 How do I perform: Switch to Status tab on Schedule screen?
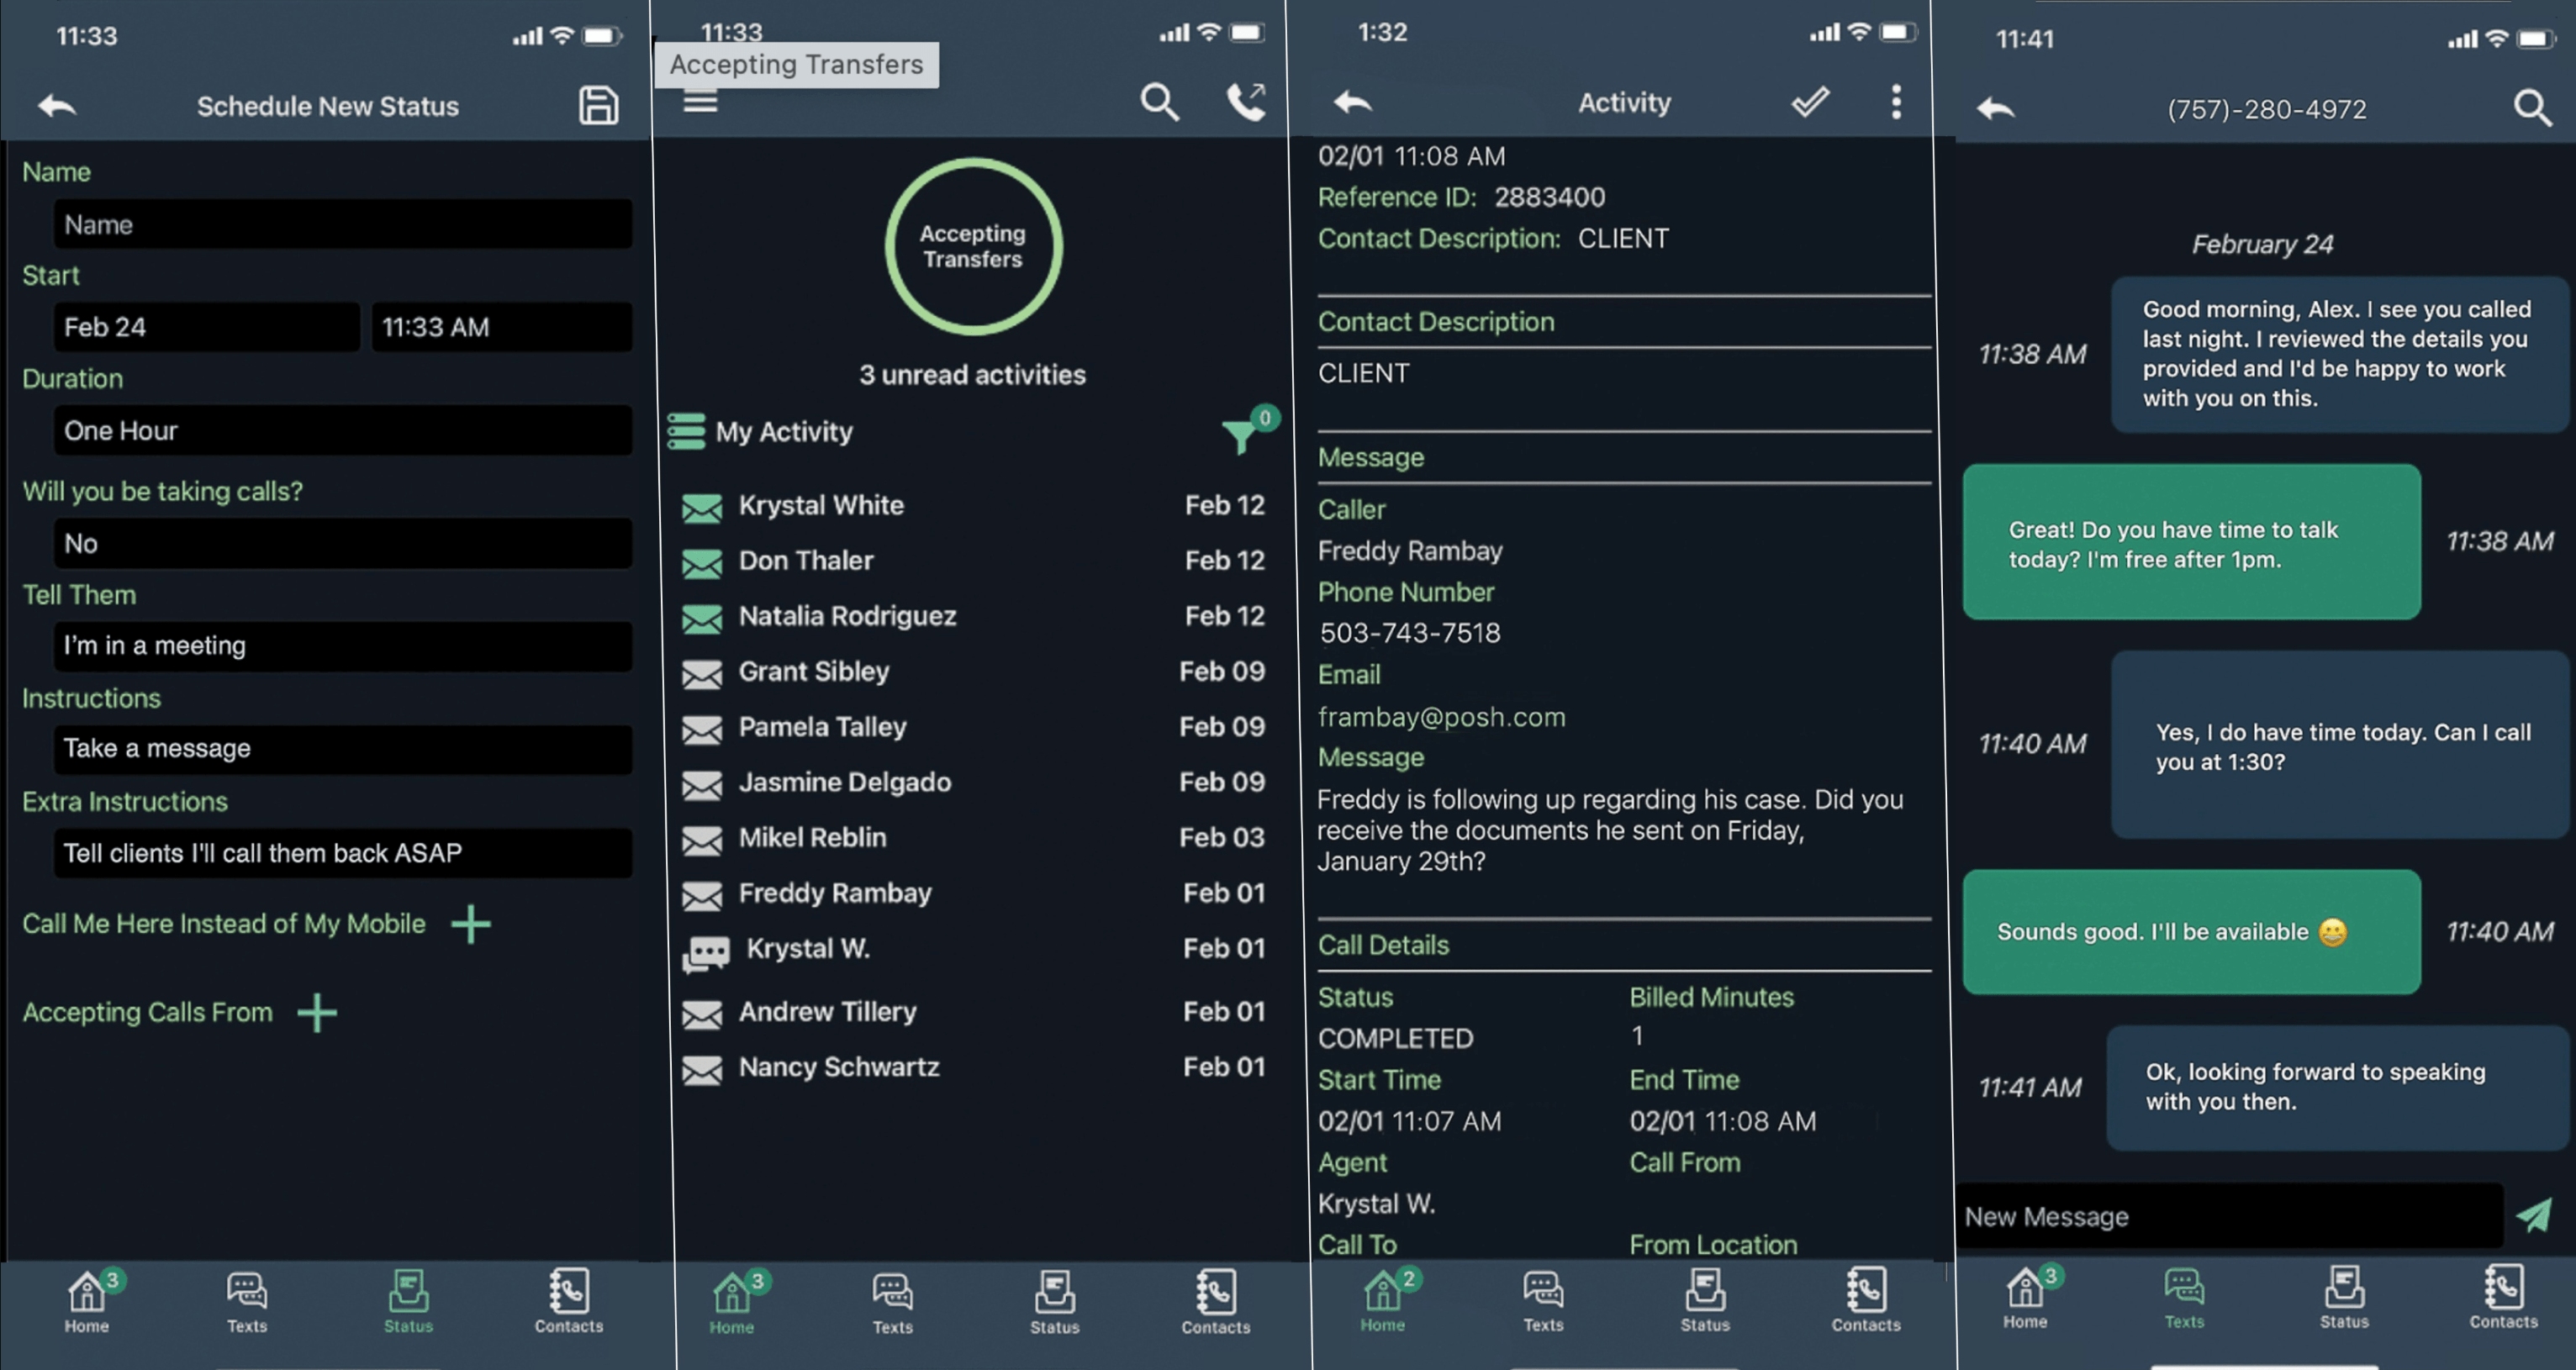click(408, 1300)
